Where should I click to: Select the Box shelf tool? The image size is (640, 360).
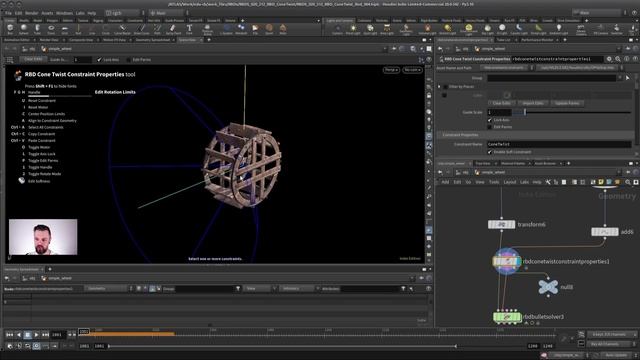[10, 29]
